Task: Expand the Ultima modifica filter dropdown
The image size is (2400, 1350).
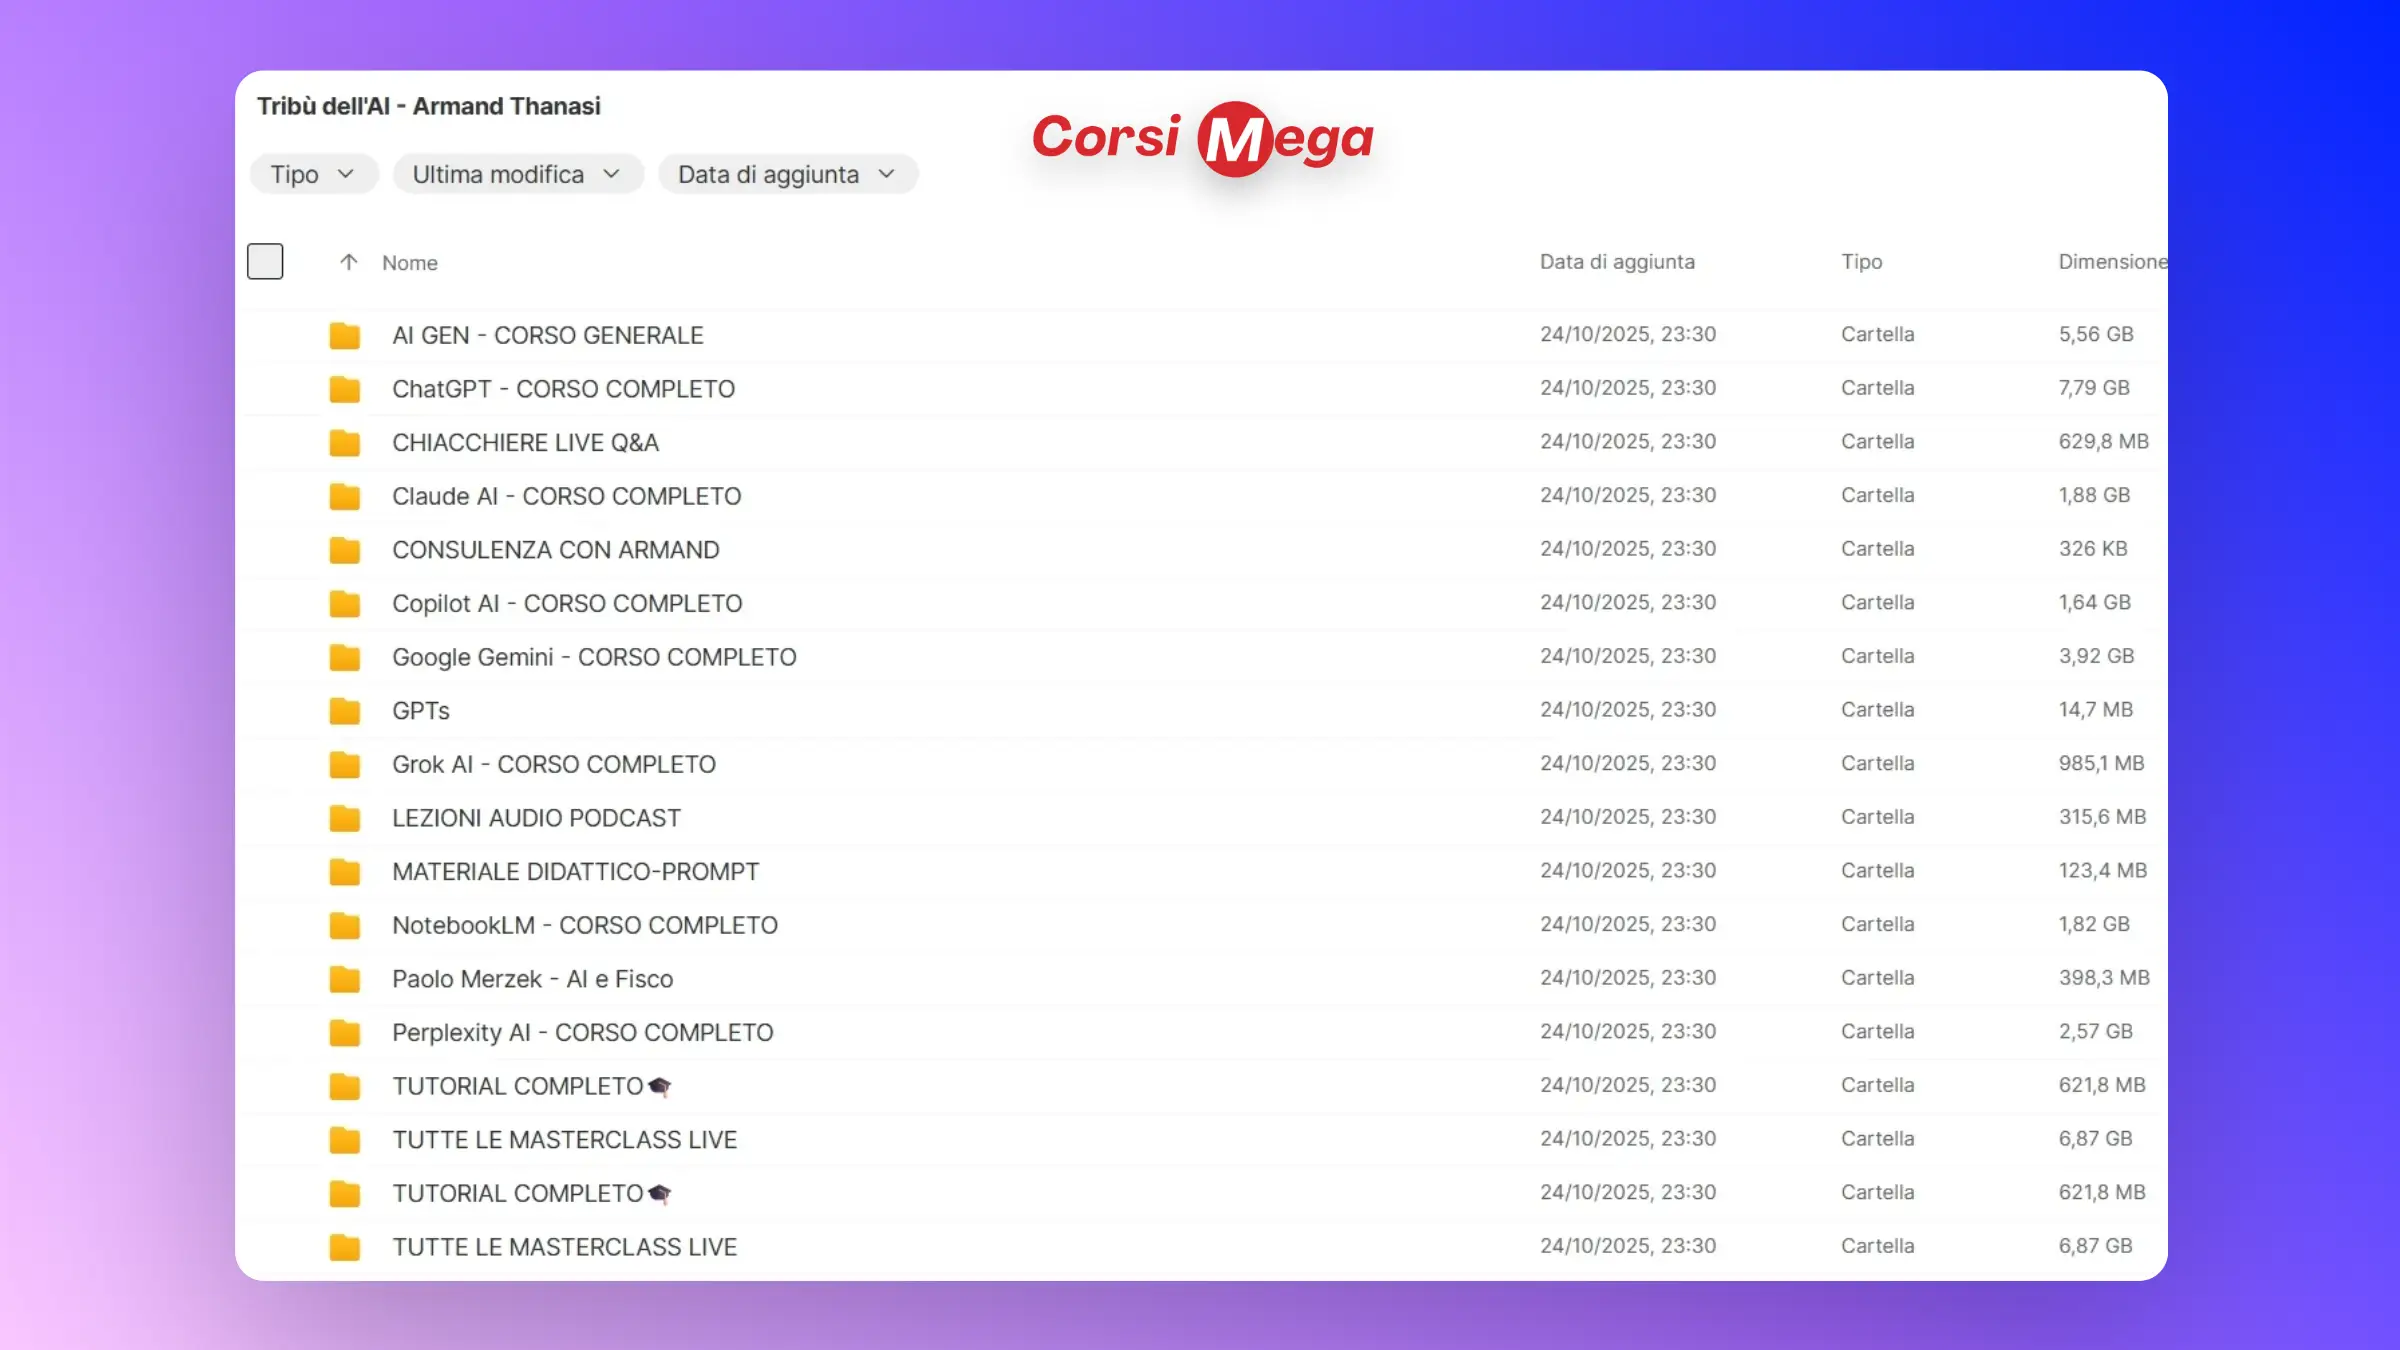Action: pos(517,174)
